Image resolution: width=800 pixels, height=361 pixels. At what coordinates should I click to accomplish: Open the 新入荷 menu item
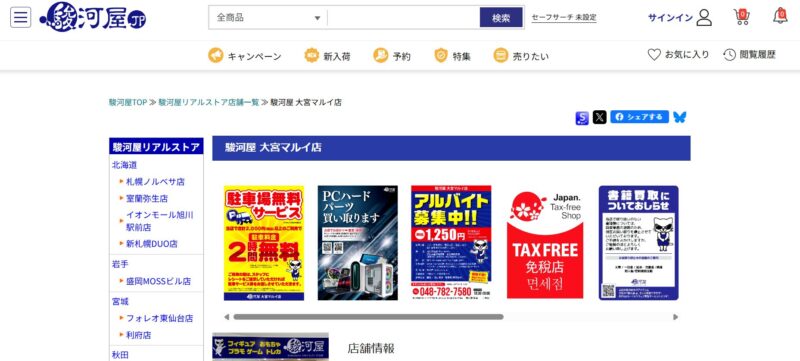point(328,56)
